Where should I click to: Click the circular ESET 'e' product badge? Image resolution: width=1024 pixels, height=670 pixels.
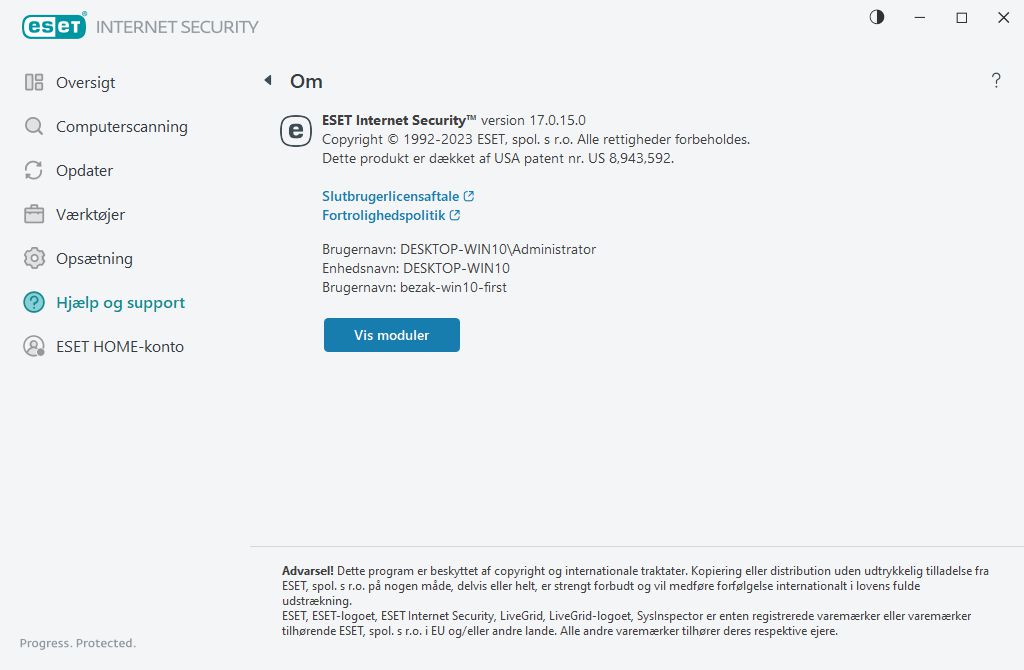(295, 131)
